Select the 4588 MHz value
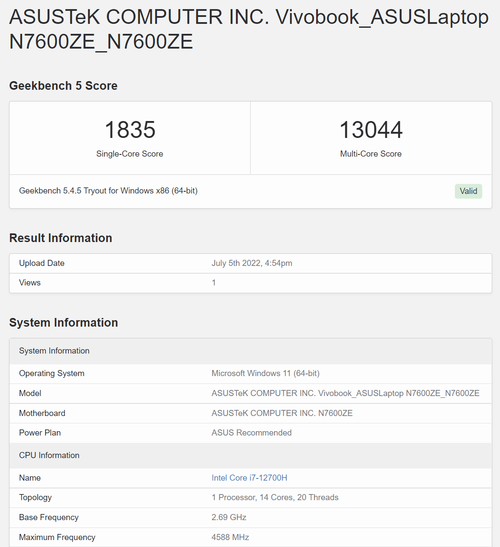 coord(230,537)
